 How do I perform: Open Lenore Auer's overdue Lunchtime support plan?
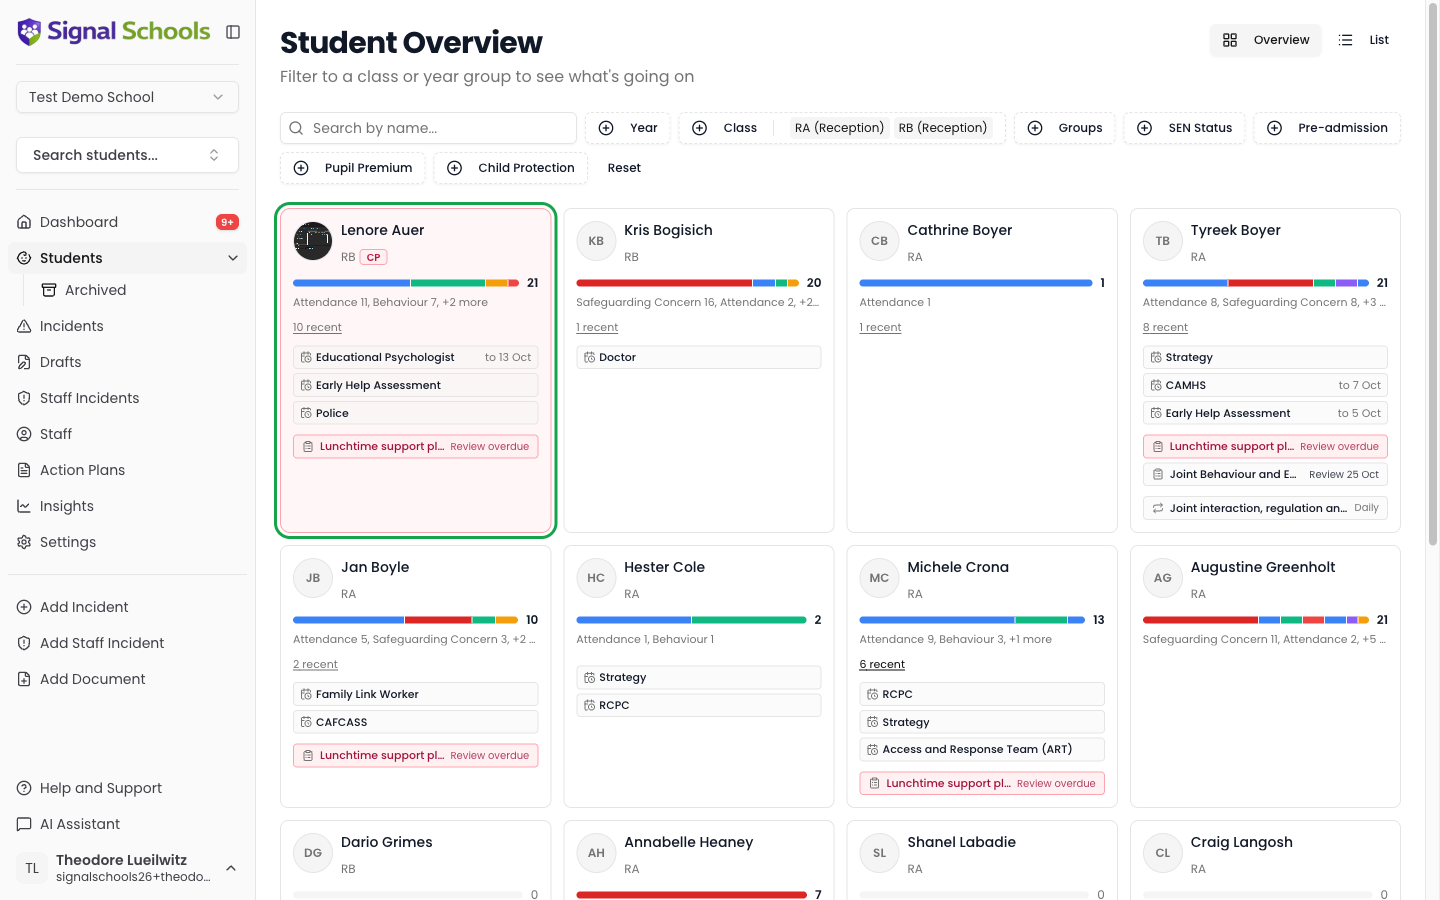point(415,446)
